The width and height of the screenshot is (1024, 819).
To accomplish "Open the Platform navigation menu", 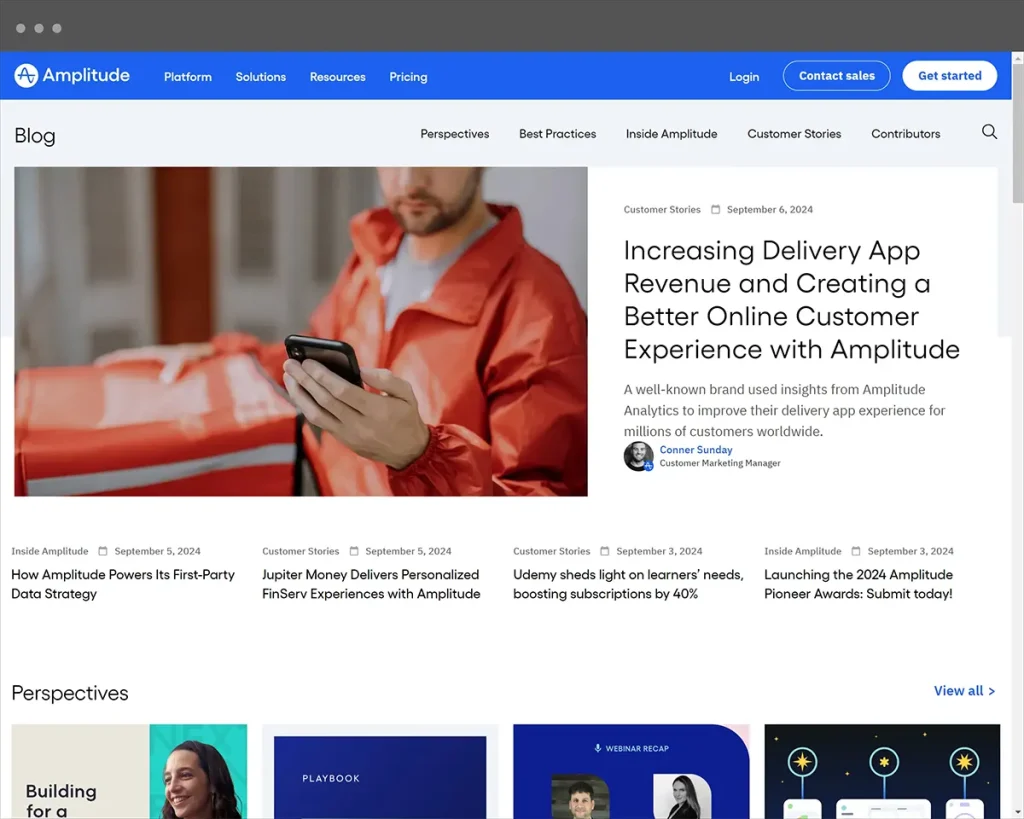I will tap(188, 77).
